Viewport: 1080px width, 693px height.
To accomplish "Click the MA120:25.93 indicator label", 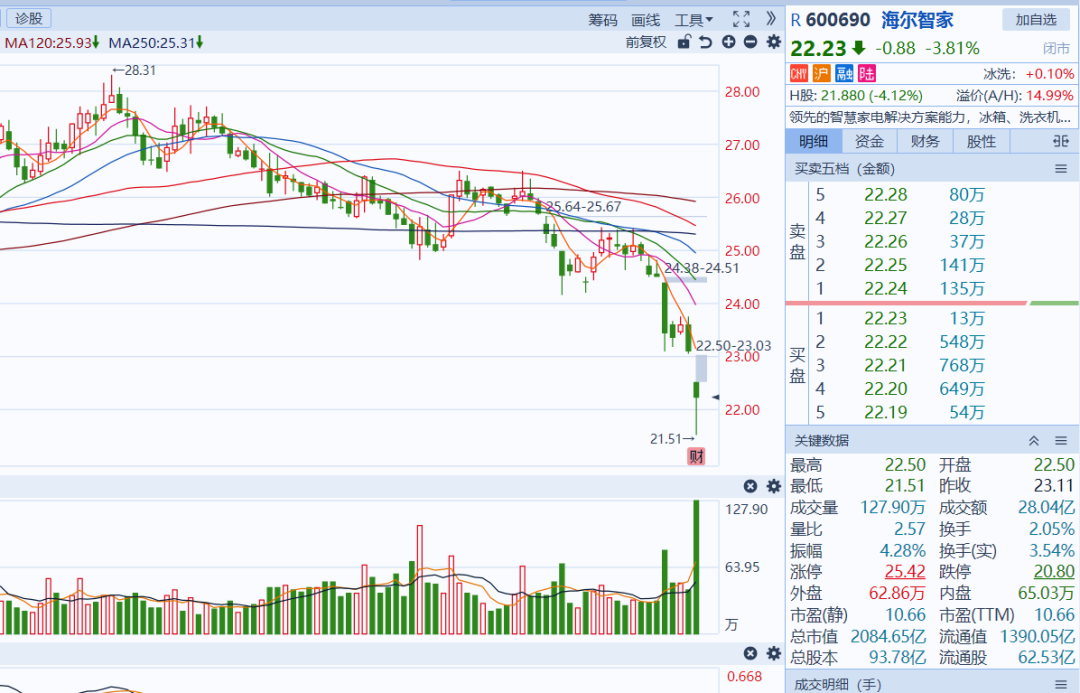I will 52,43.
